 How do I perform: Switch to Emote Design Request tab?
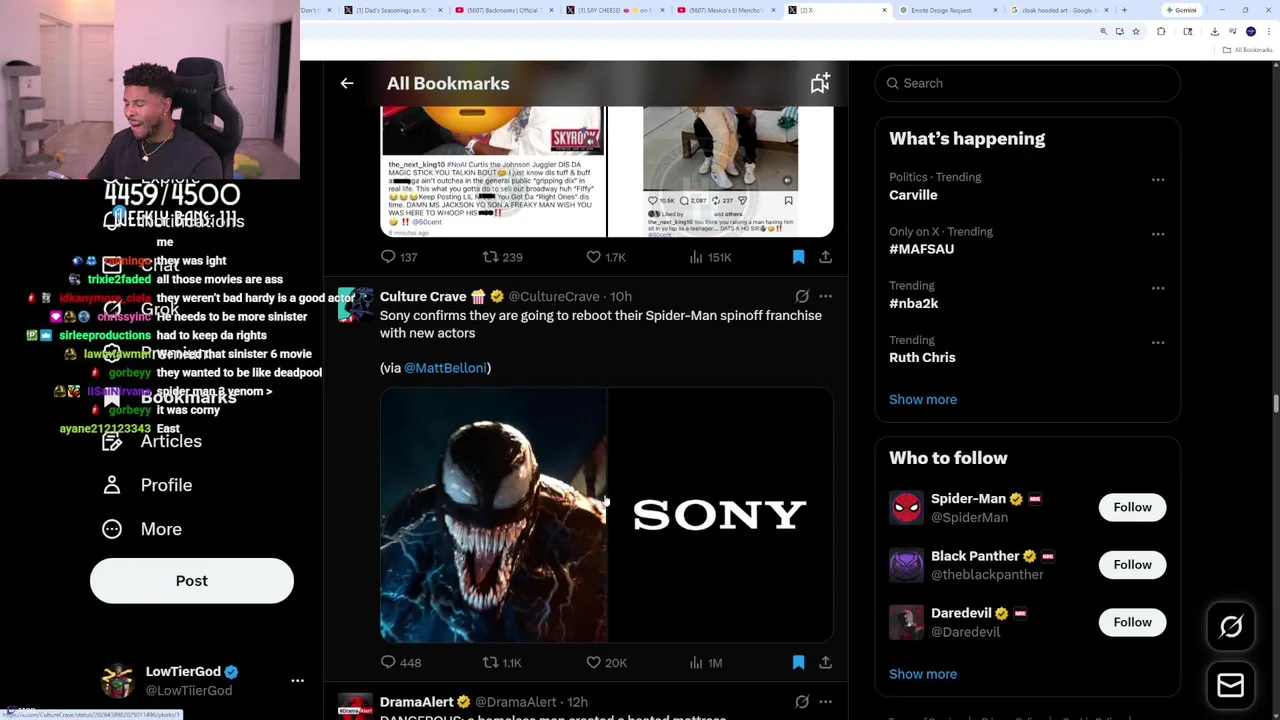(x=946, y=10)
